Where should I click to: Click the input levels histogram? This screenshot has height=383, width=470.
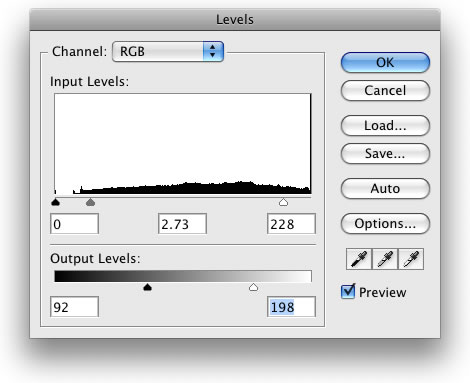coord(183,144)
